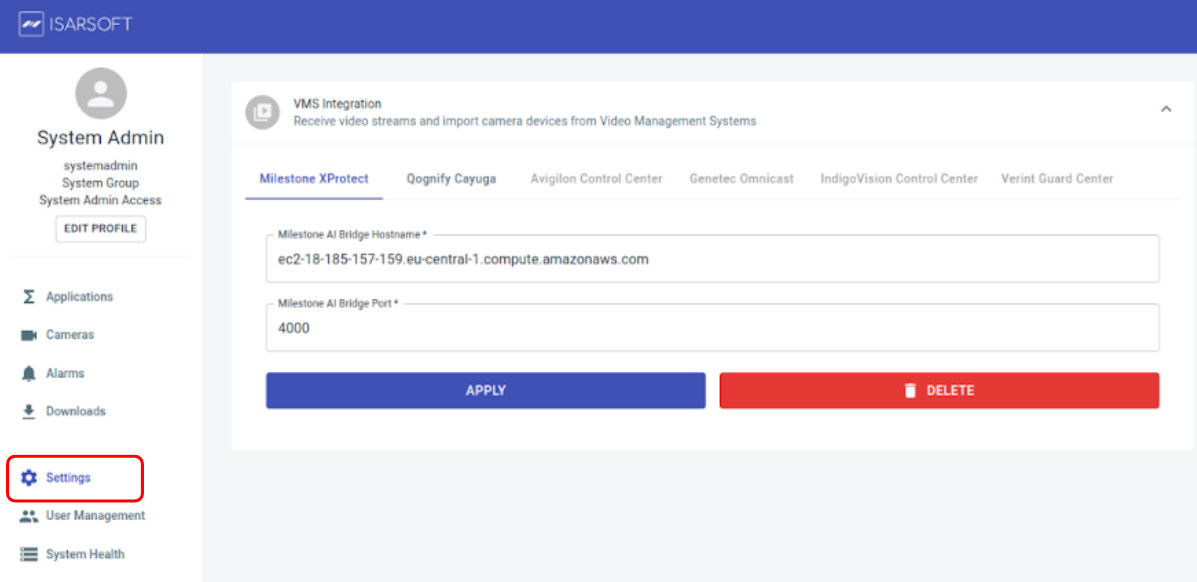Click the Receive video streams description text
This screenshot has width=1197, height=582.
click(x=525, y=121)
